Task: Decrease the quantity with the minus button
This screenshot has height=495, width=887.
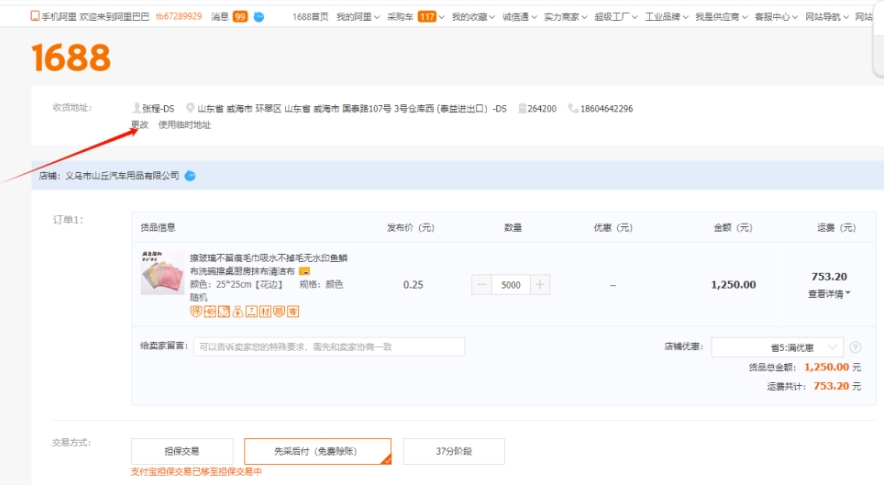Action: point(482,285)
